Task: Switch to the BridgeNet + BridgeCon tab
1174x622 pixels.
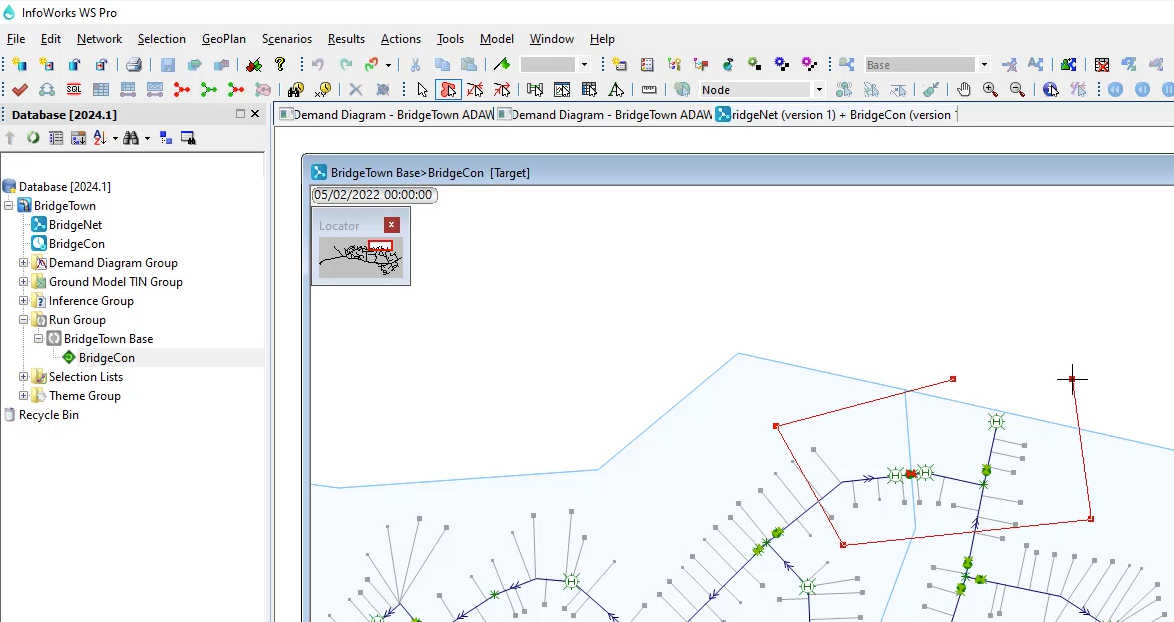Action: 835,115
